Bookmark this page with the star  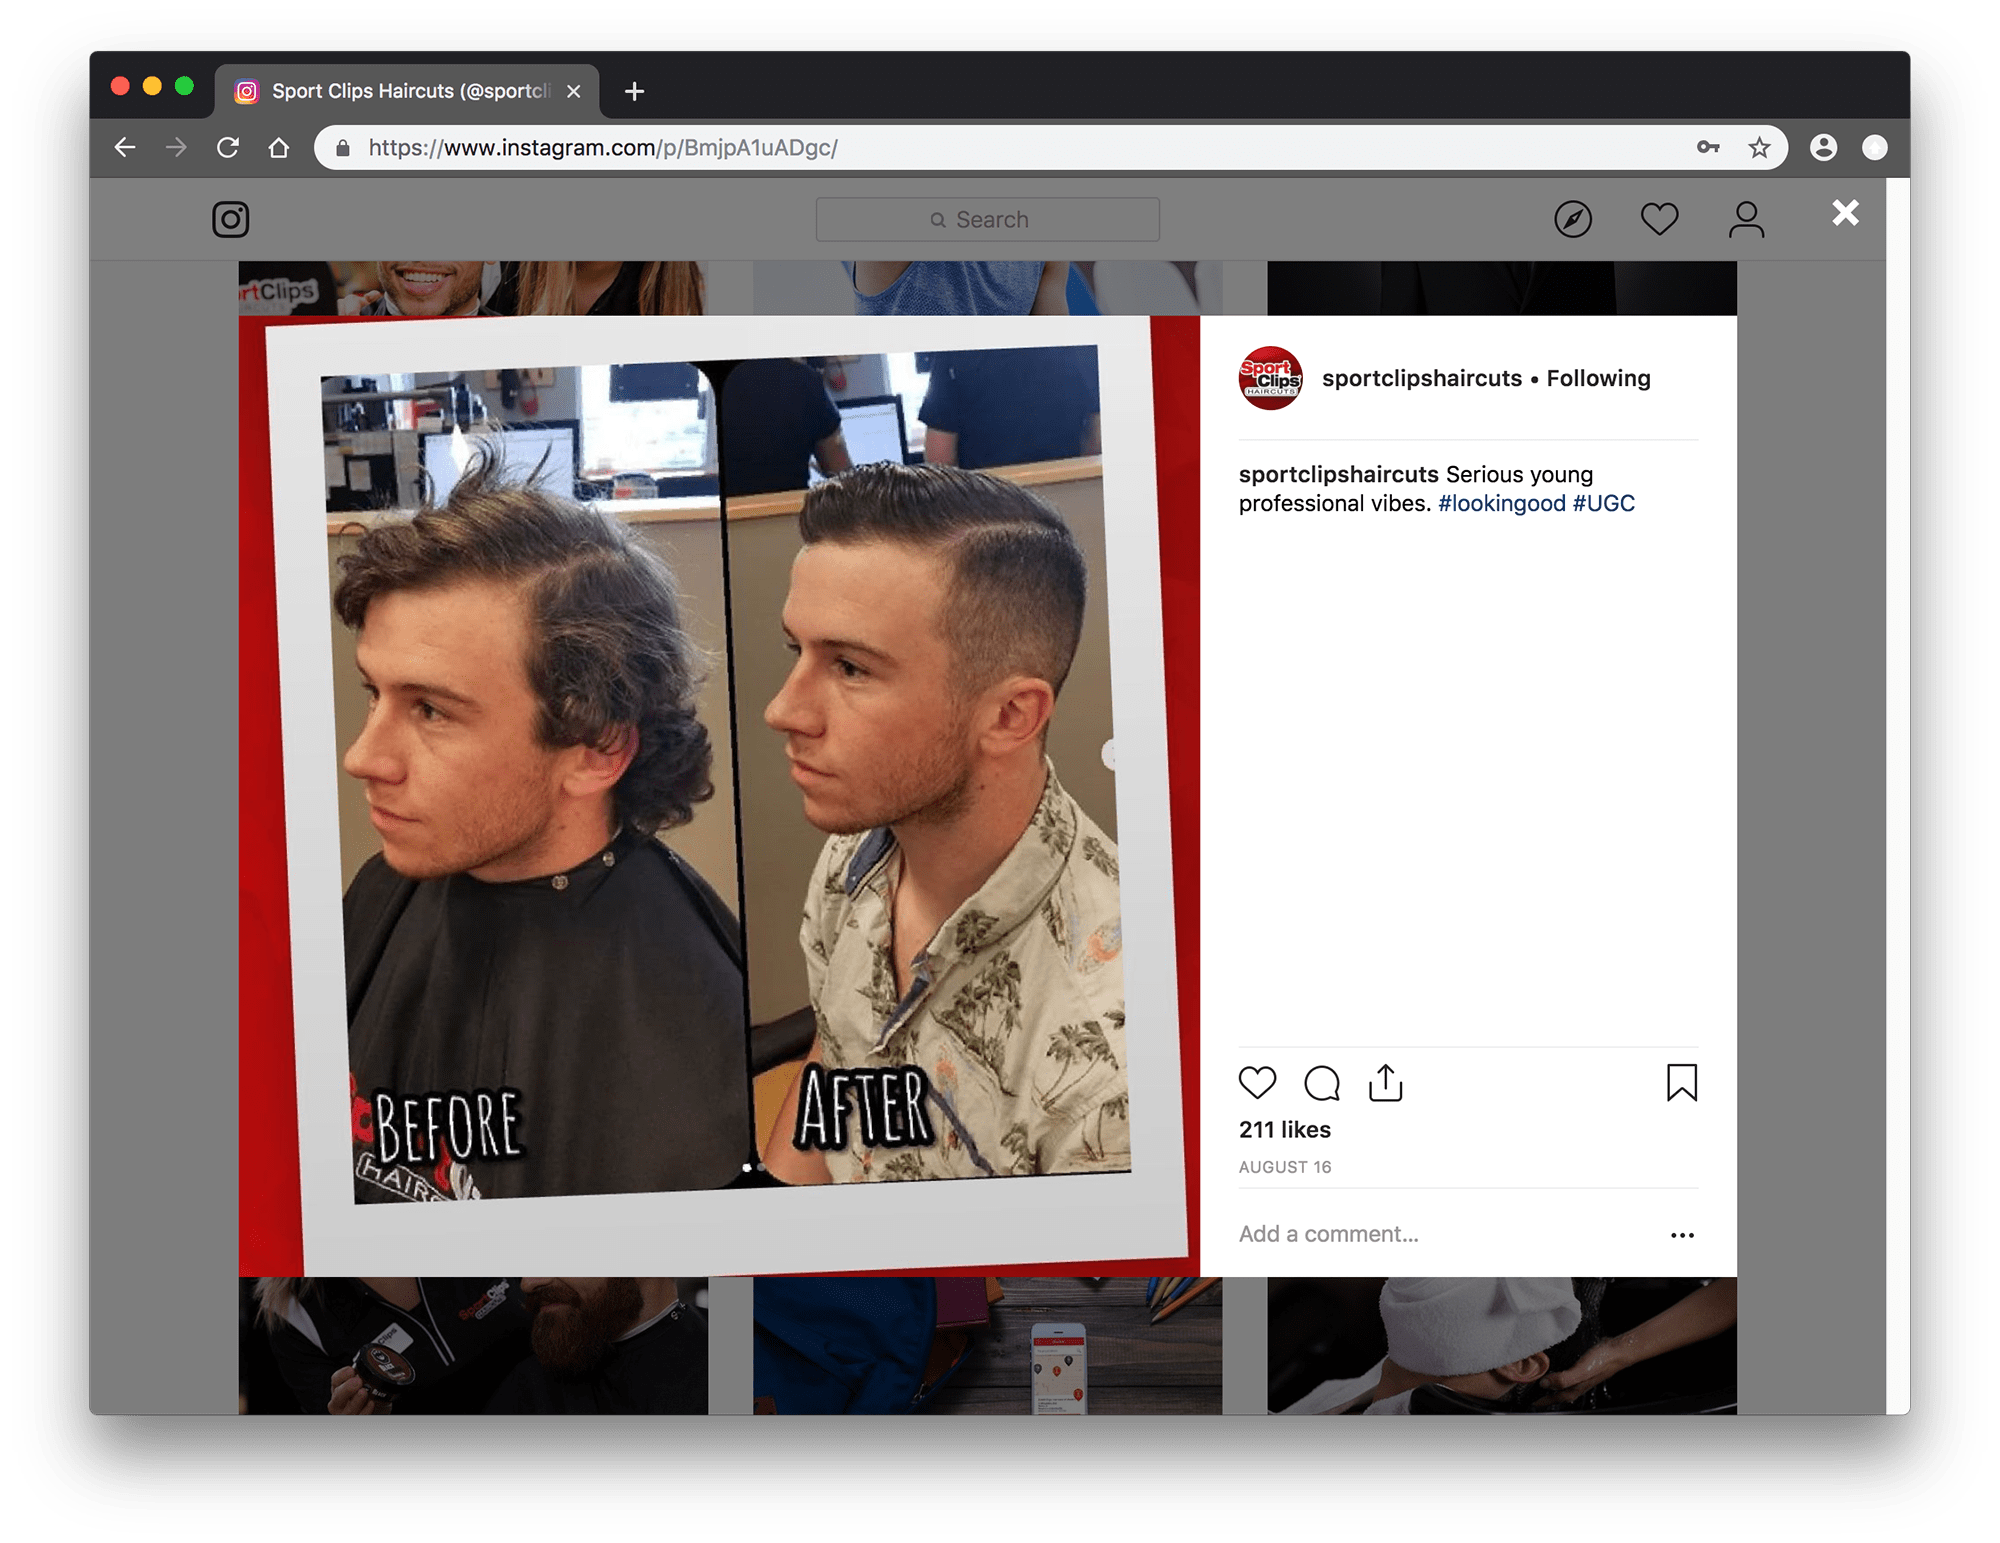click(1759, 148)
